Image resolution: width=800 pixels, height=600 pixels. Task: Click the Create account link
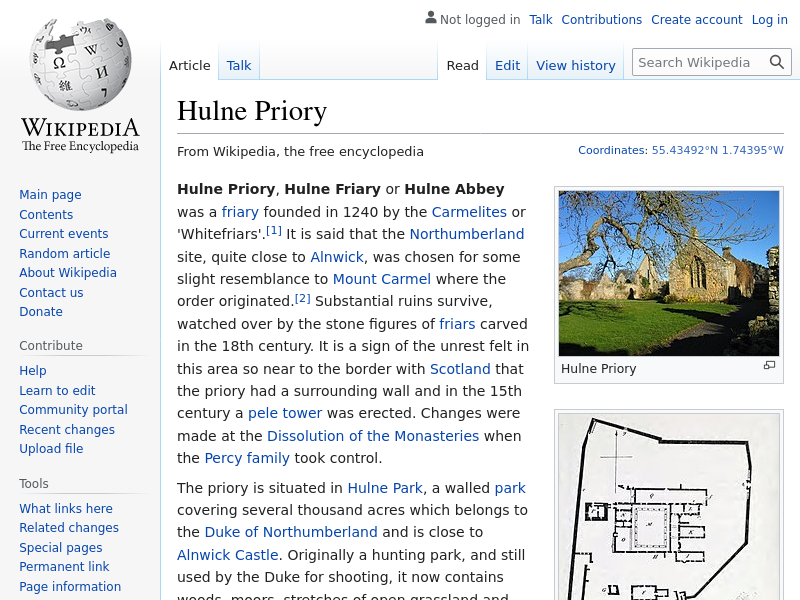tap(696, 19)
